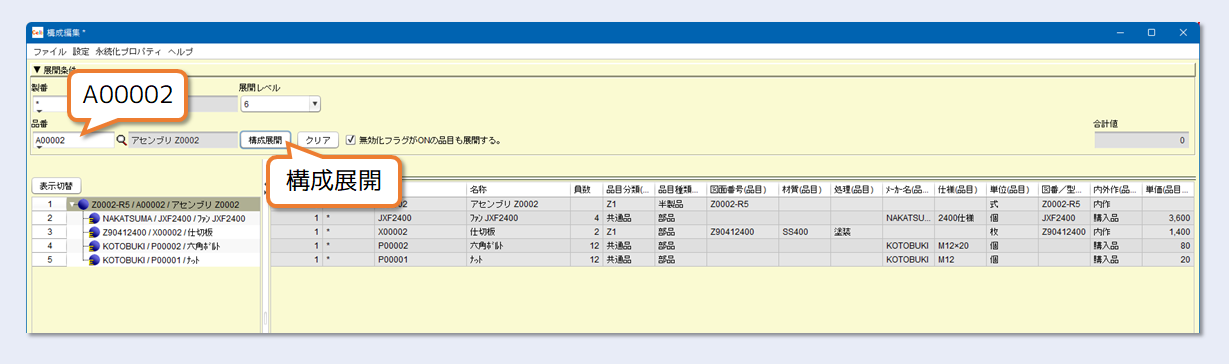Click the part icon of Z90412400 / X00002 node
The height and width of the screenshot is (364, 1229).
click(94, 232)
